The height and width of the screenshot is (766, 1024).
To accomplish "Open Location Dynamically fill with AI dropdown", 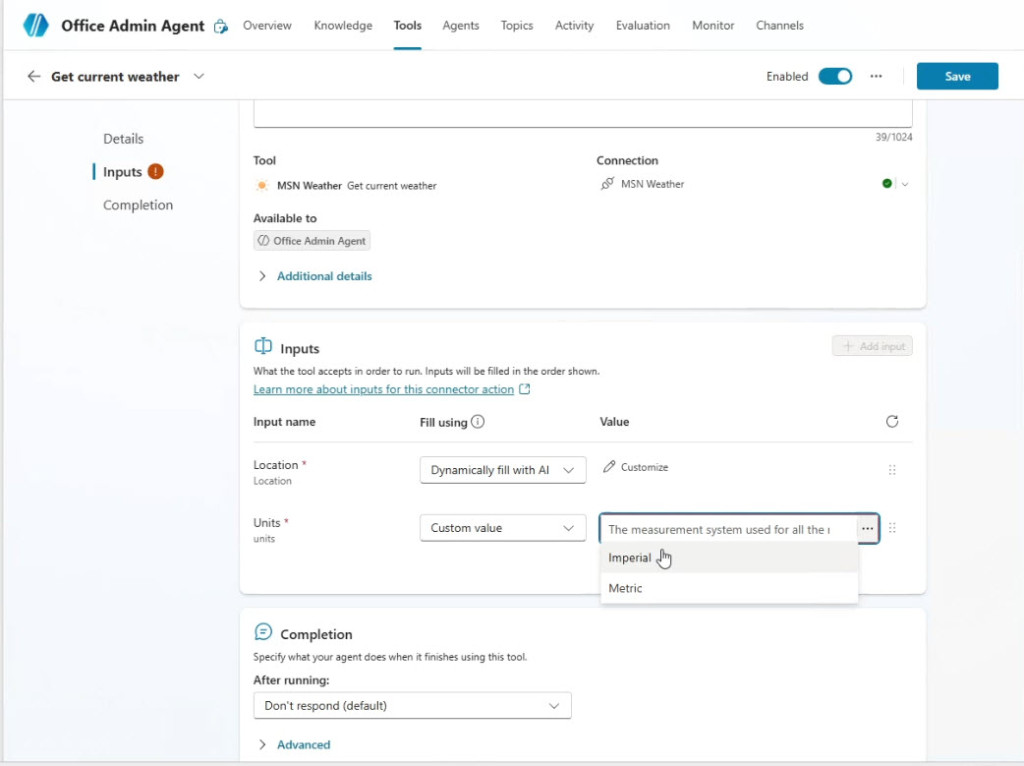I will [502, 470].
